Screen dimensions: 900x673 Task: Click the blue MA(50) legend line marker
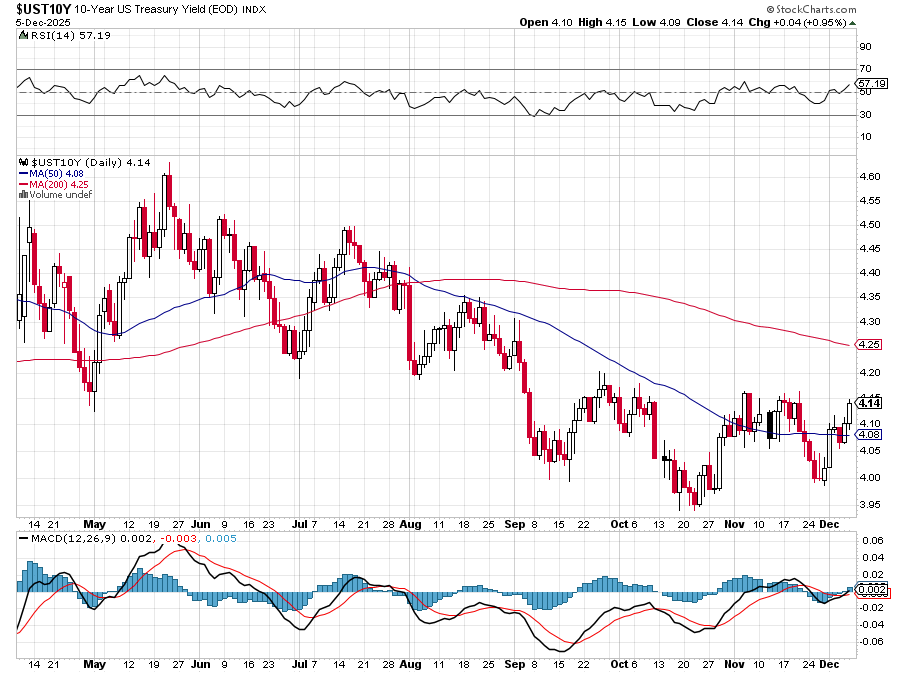point(24,173)
